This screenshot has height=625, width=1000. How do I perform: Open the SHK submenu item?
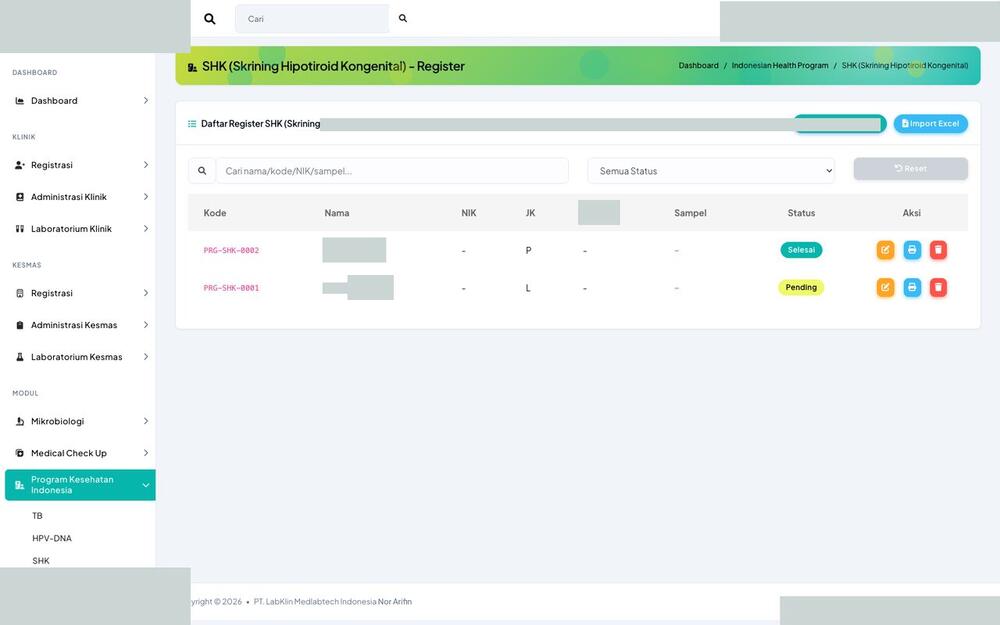click(41, 561)
